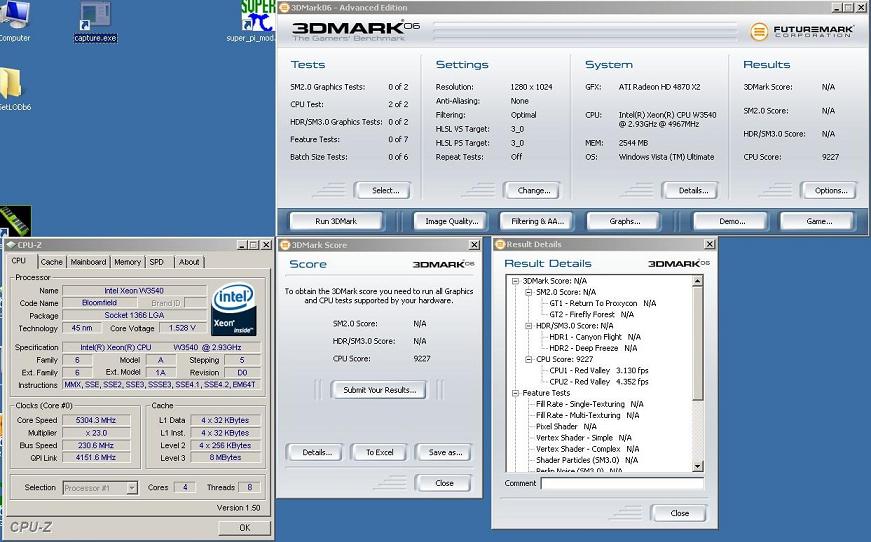Viewport: 871px width, 542px height.
Task: Open the yellow folder on the desktop
Action: point(12,84)
